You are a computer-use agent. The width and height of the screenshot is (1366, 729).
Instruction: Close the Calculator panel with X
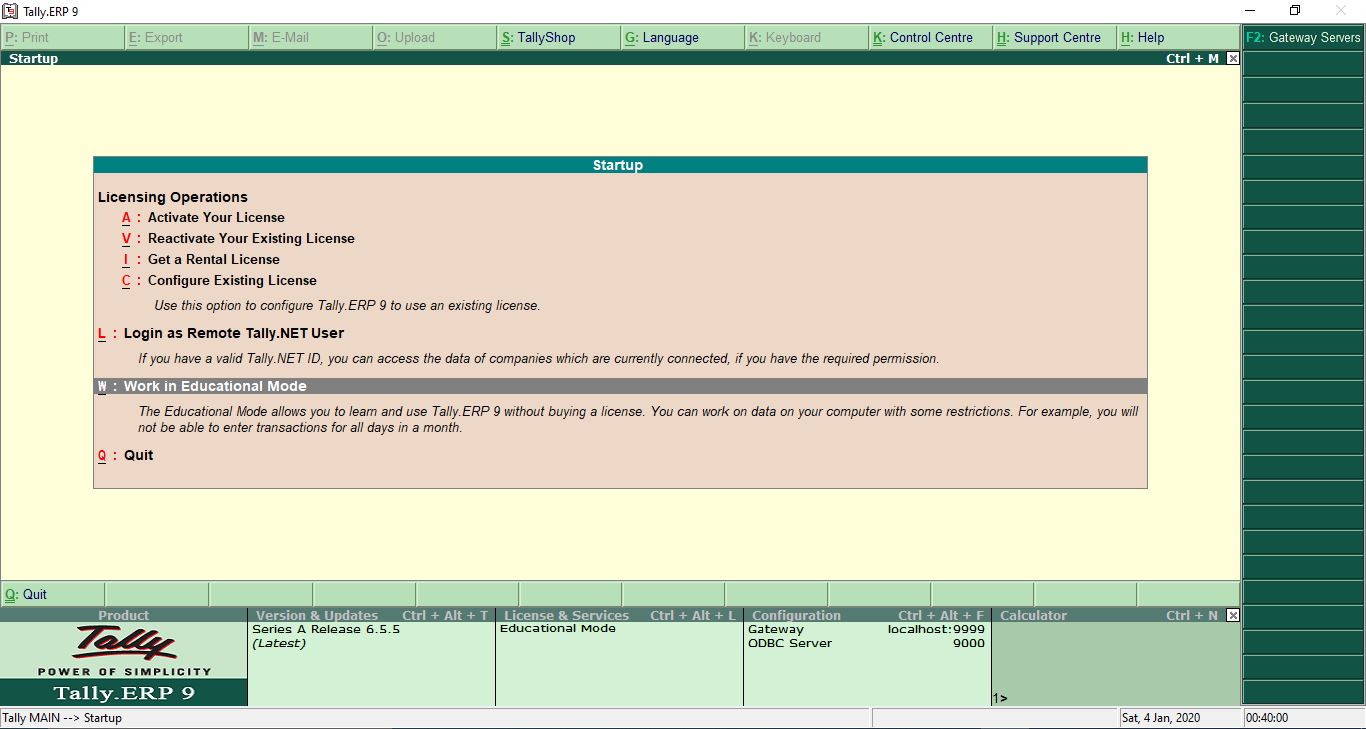(x=1233, y=615)
